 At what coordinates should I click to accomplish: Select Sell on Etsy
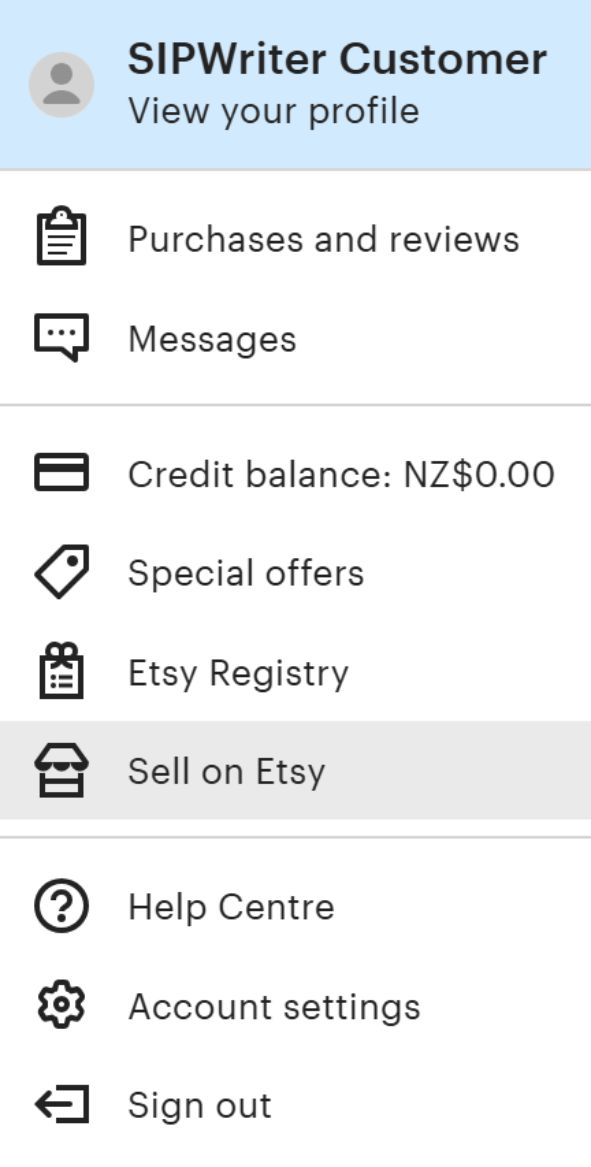click(224, 770)
